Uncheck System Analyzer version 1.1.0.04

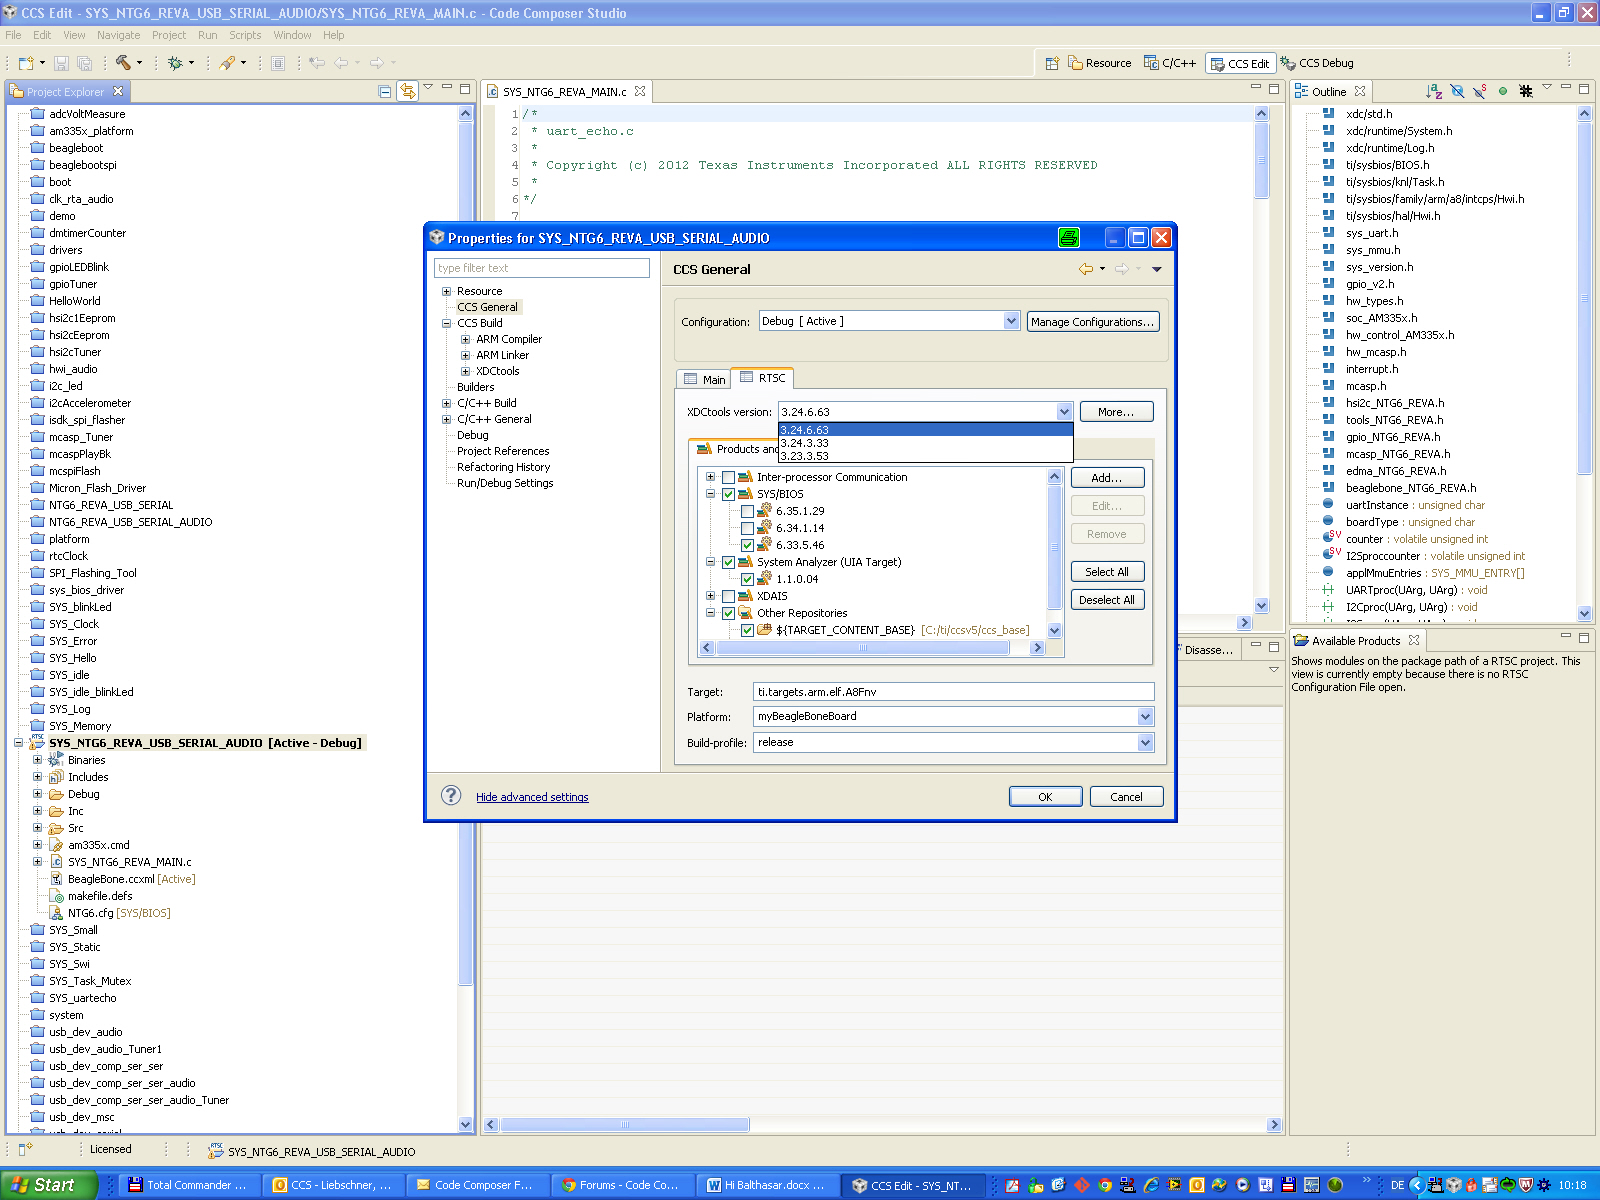pos(747,579)
